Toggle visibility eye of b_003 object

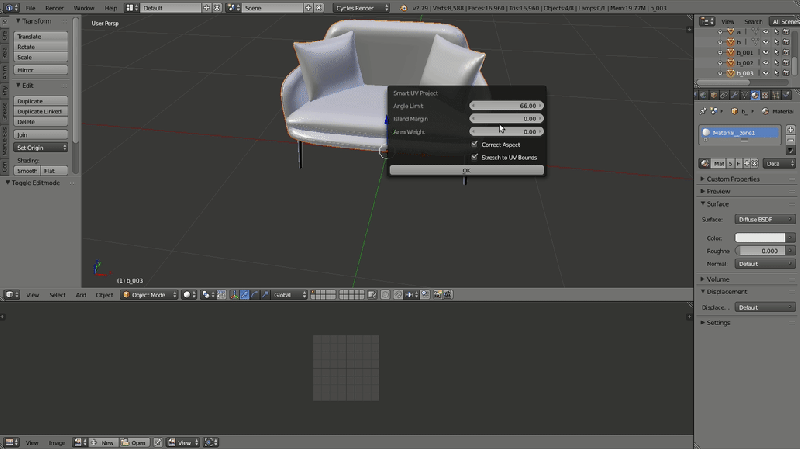(x=766, y=73)
